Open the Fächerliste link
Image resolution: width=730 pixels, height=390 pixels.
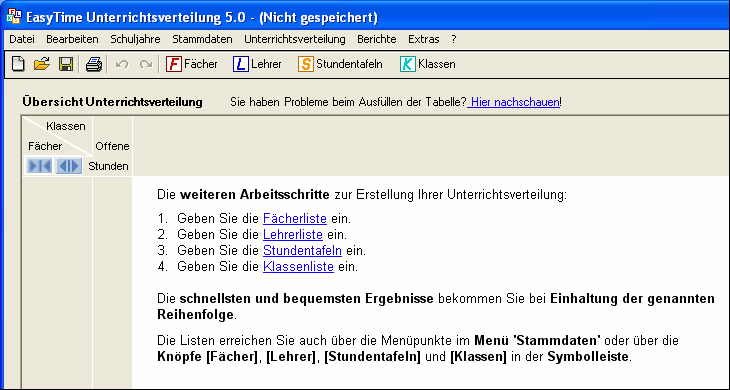click(x=295, y=218)
